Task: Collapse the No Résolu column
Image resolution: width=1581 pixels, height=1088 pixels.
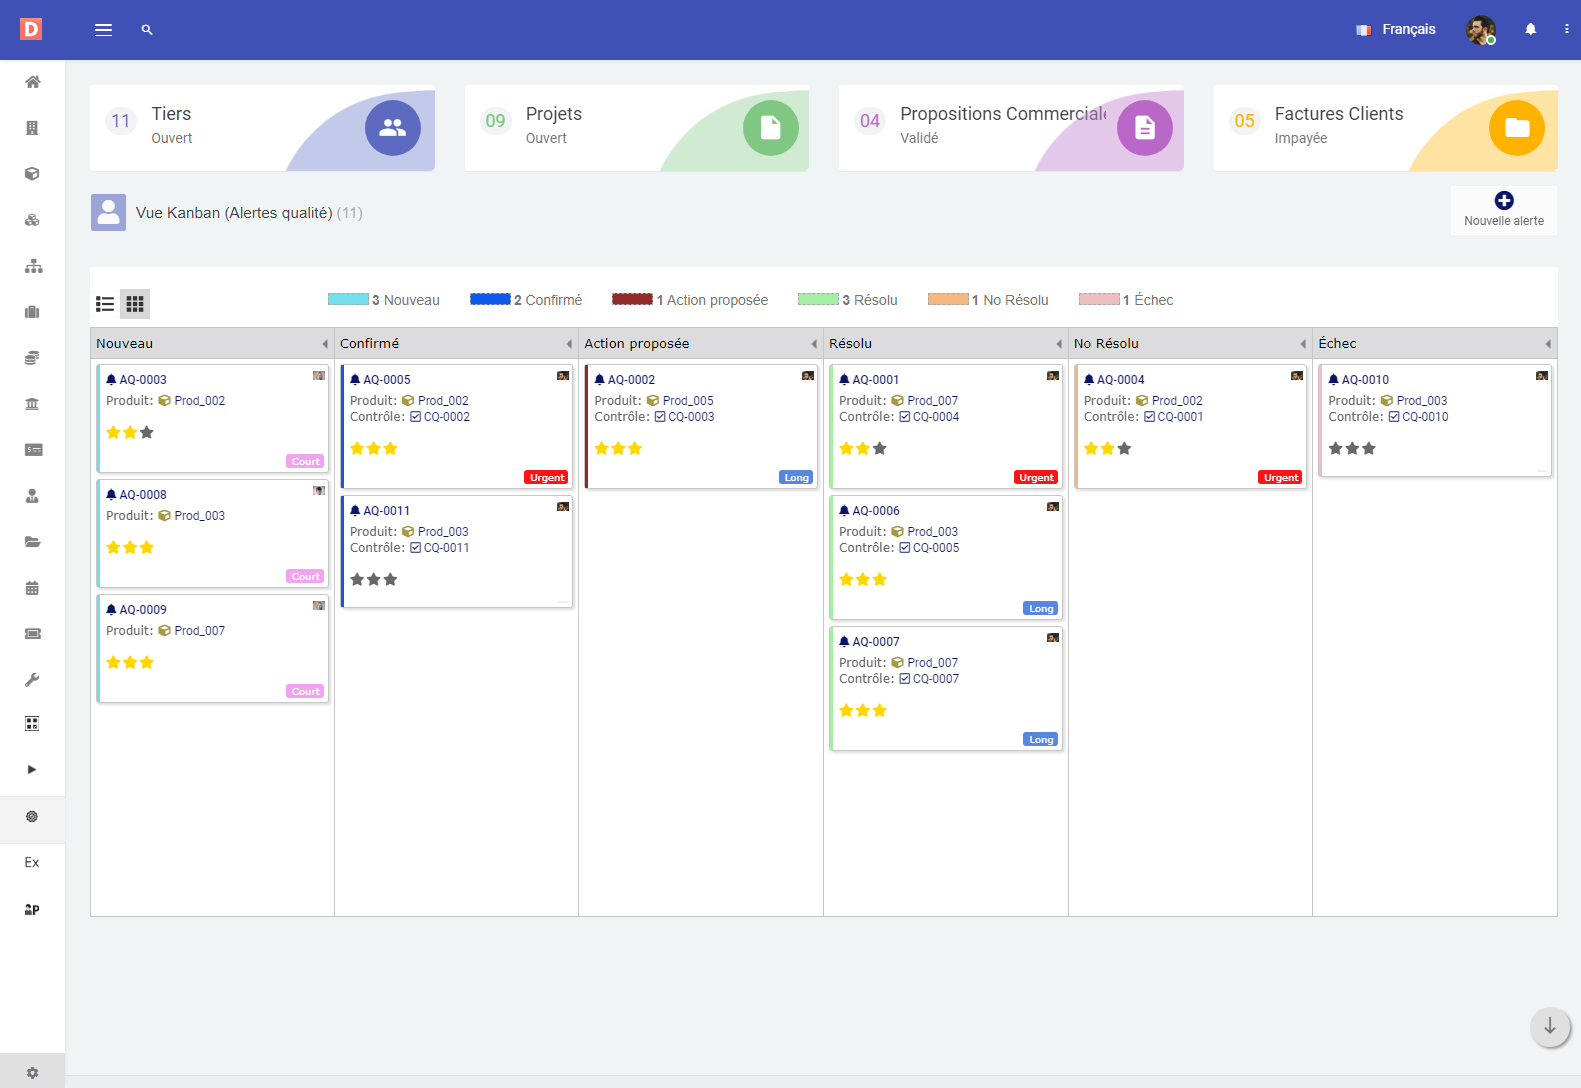Action: click(1303, 344)
